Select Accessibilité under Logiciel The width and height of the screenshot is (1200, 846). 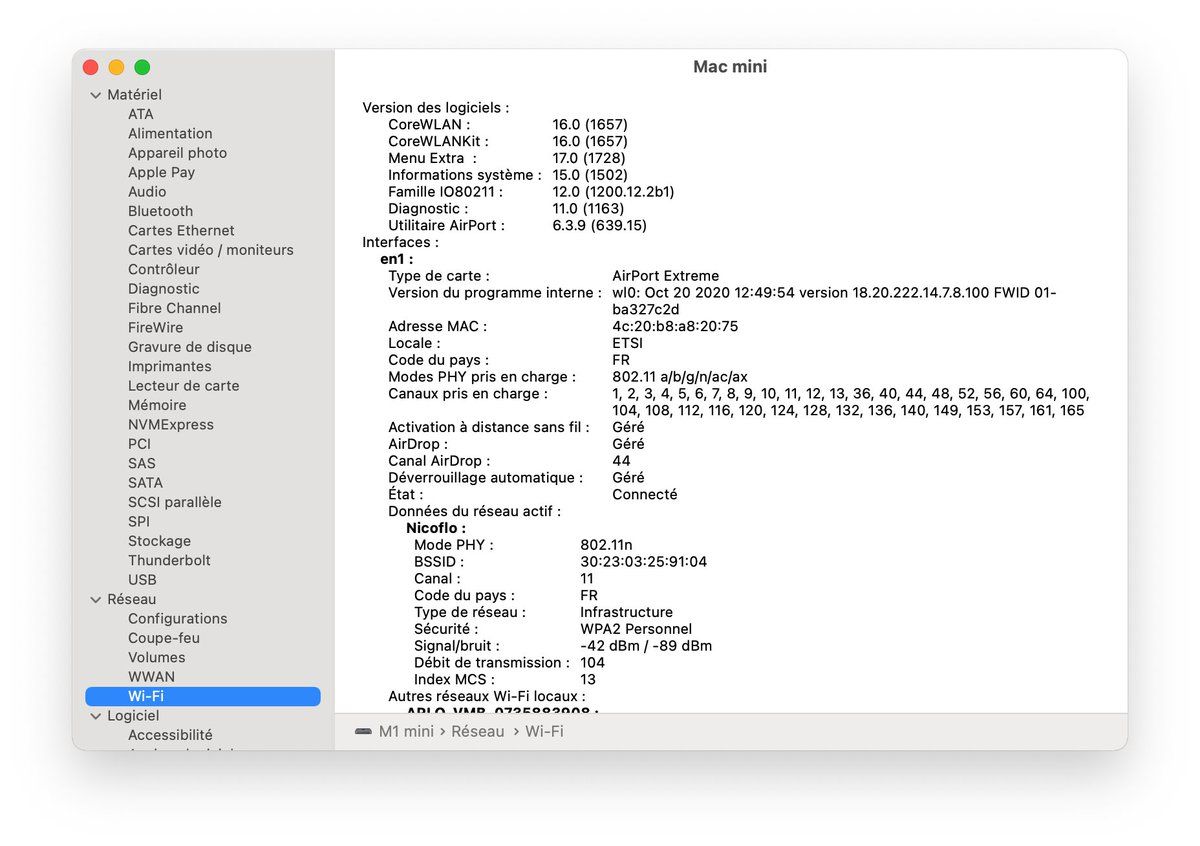pos(170,735)
